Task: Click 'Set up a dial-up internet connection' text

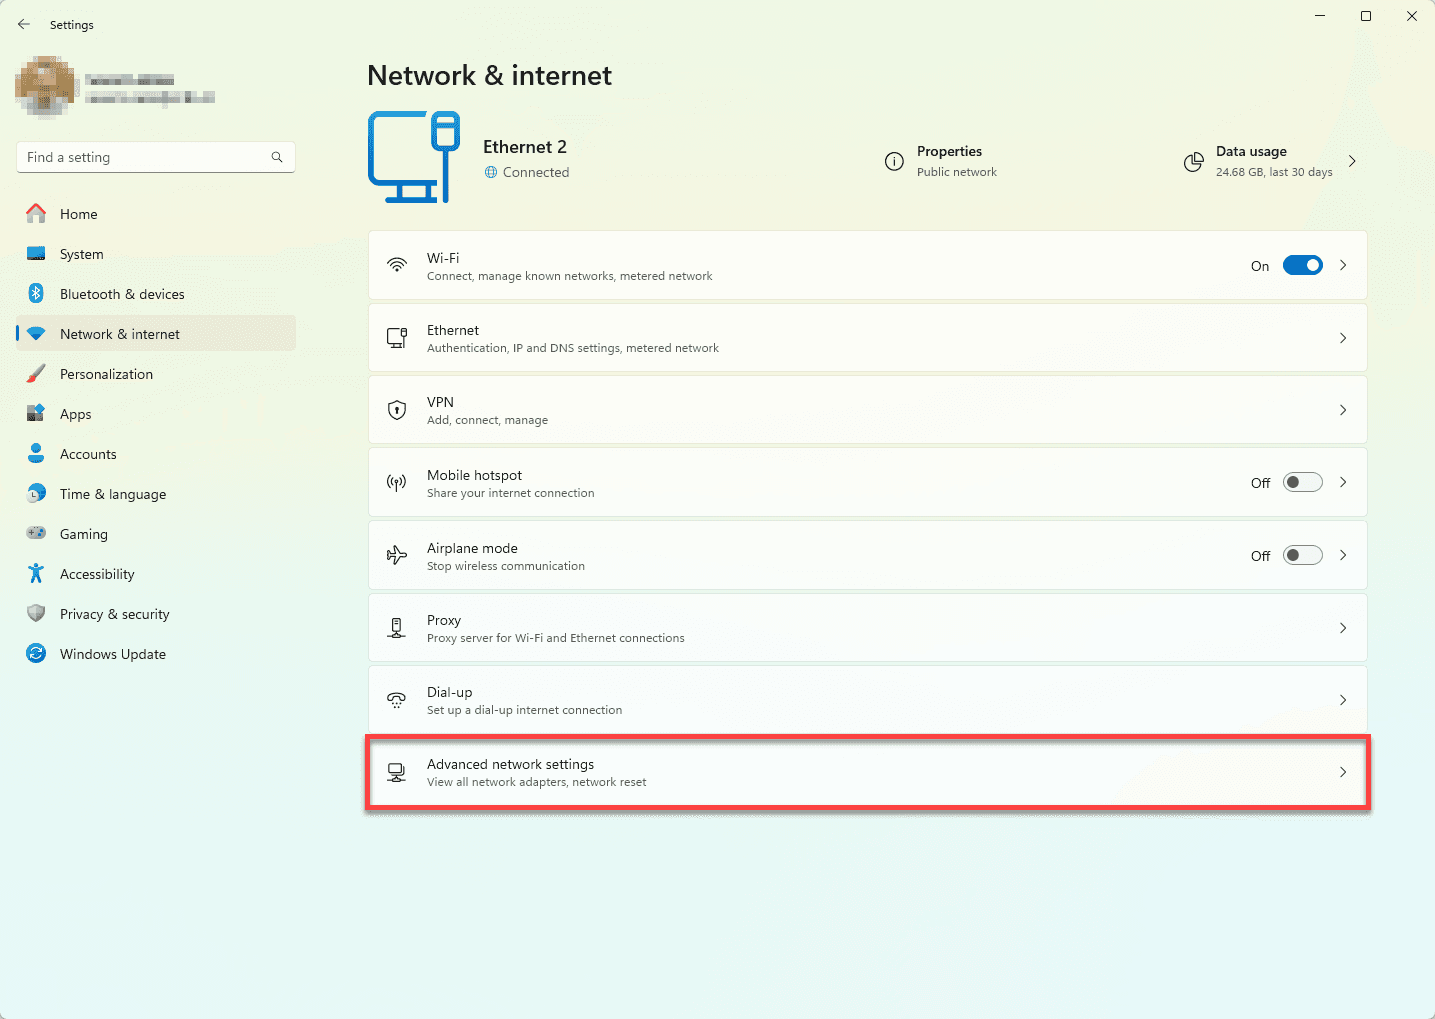Action: tap(525, 710)
